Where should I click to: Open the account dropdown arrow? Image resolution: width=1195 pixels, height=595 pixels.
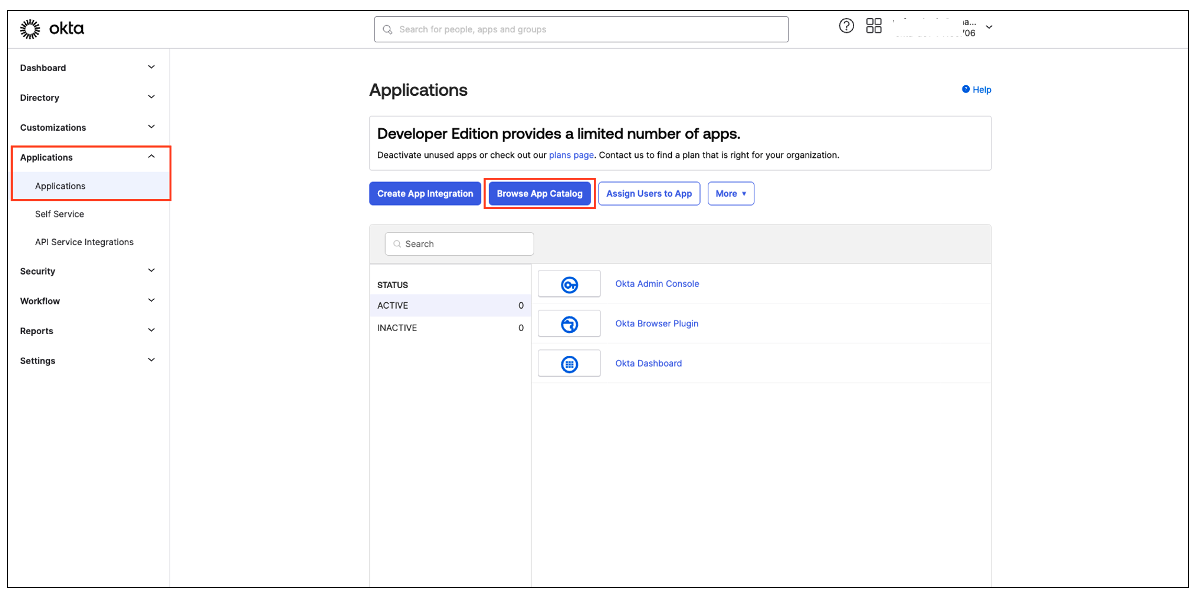tap(989, 27)
